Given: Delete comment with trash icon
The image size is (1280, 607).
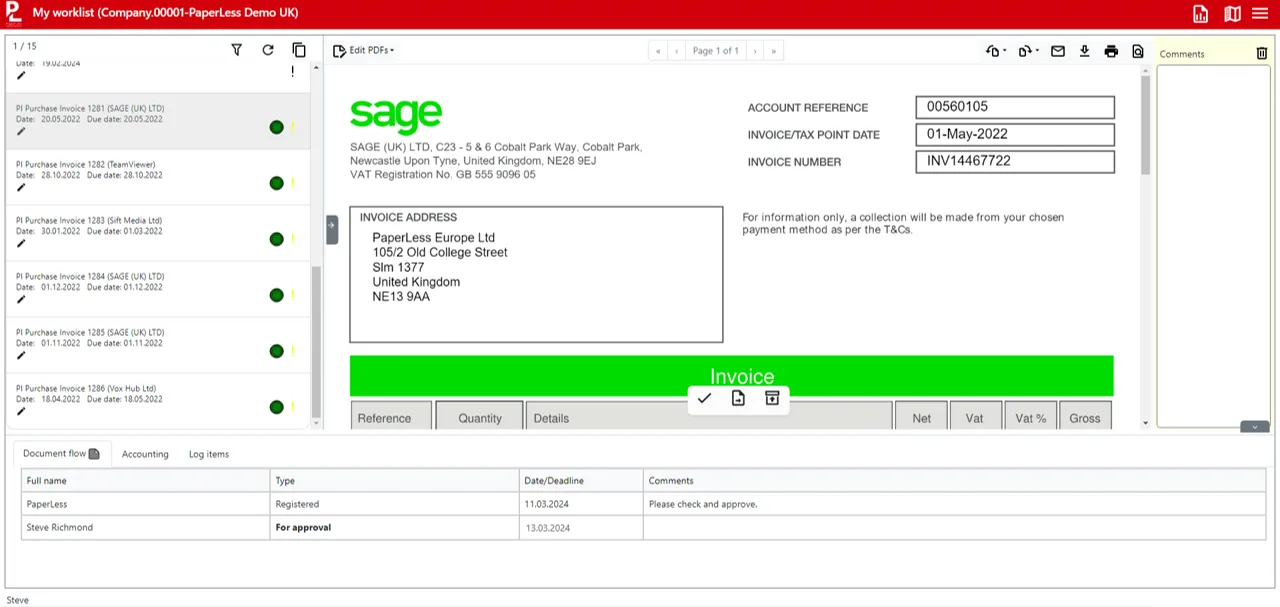Looking at the screenshot, I should [x=1262, y=53].
